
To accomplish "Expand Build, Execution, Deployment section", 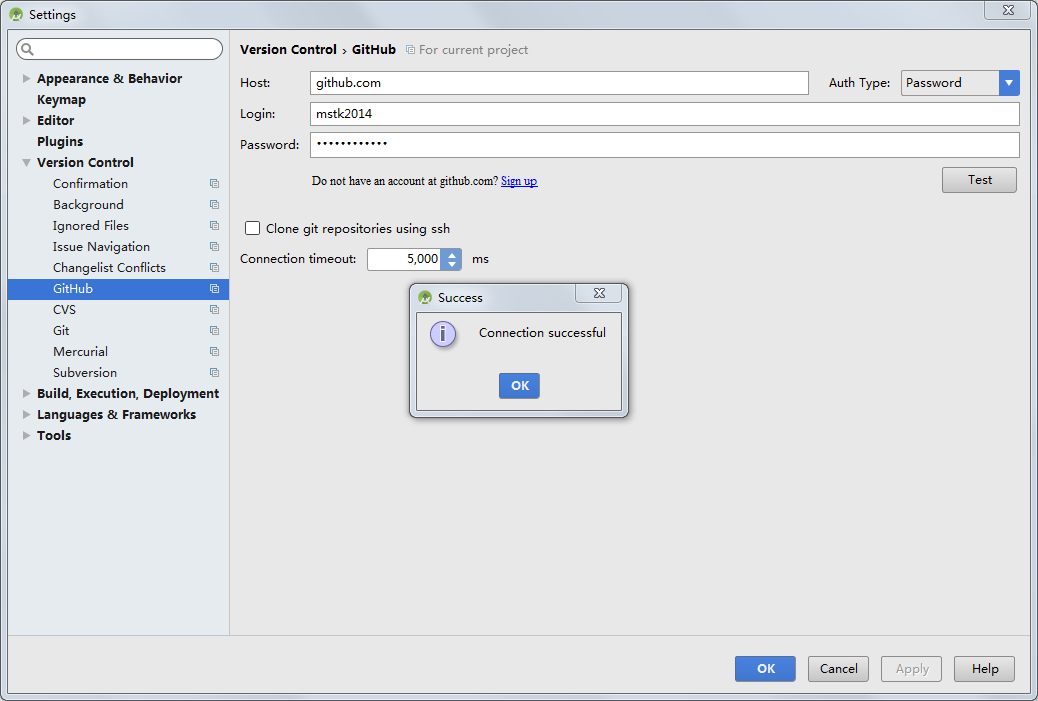I will (27, 394).
